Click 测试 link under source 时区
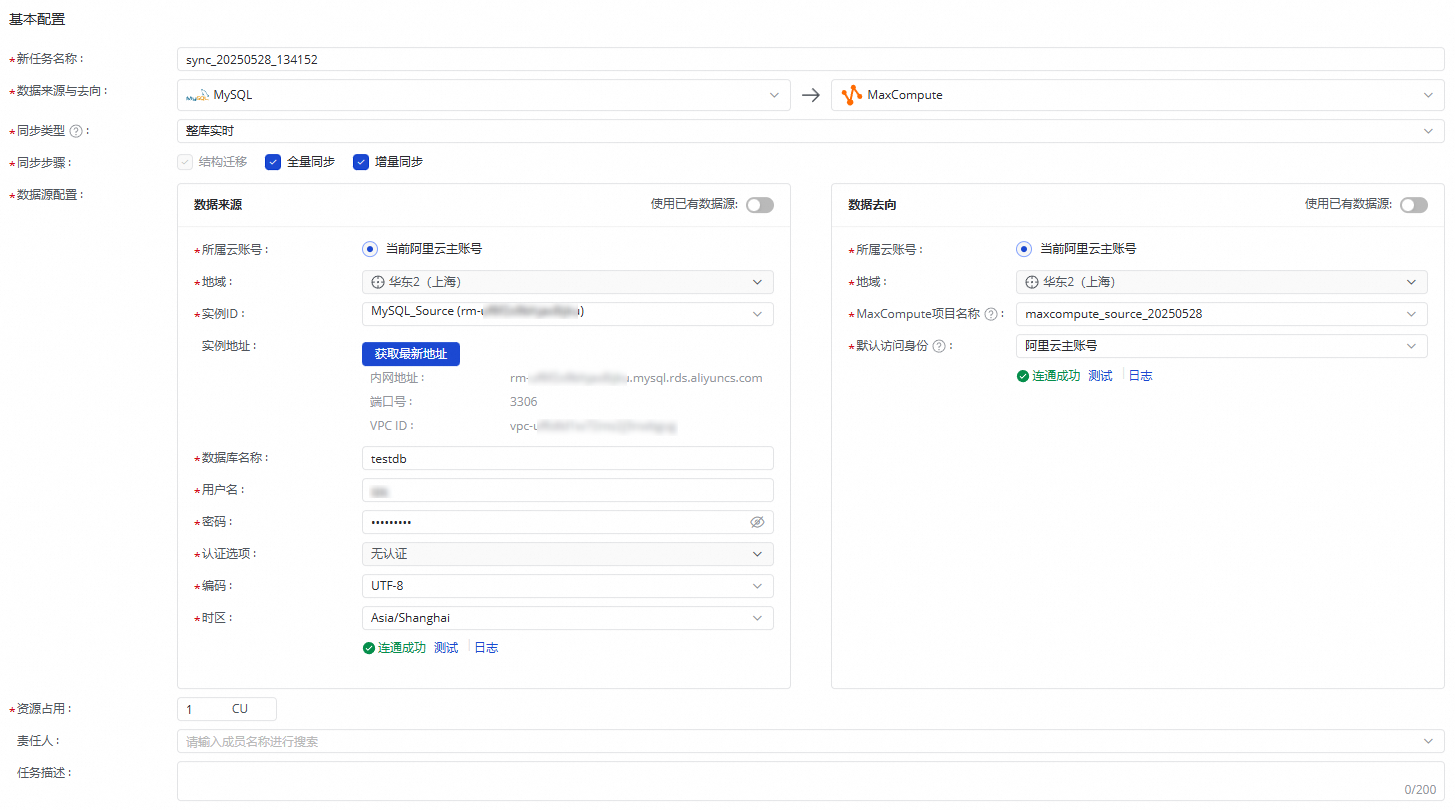Screen dimensions: 1455x810 tap(446, 648)
